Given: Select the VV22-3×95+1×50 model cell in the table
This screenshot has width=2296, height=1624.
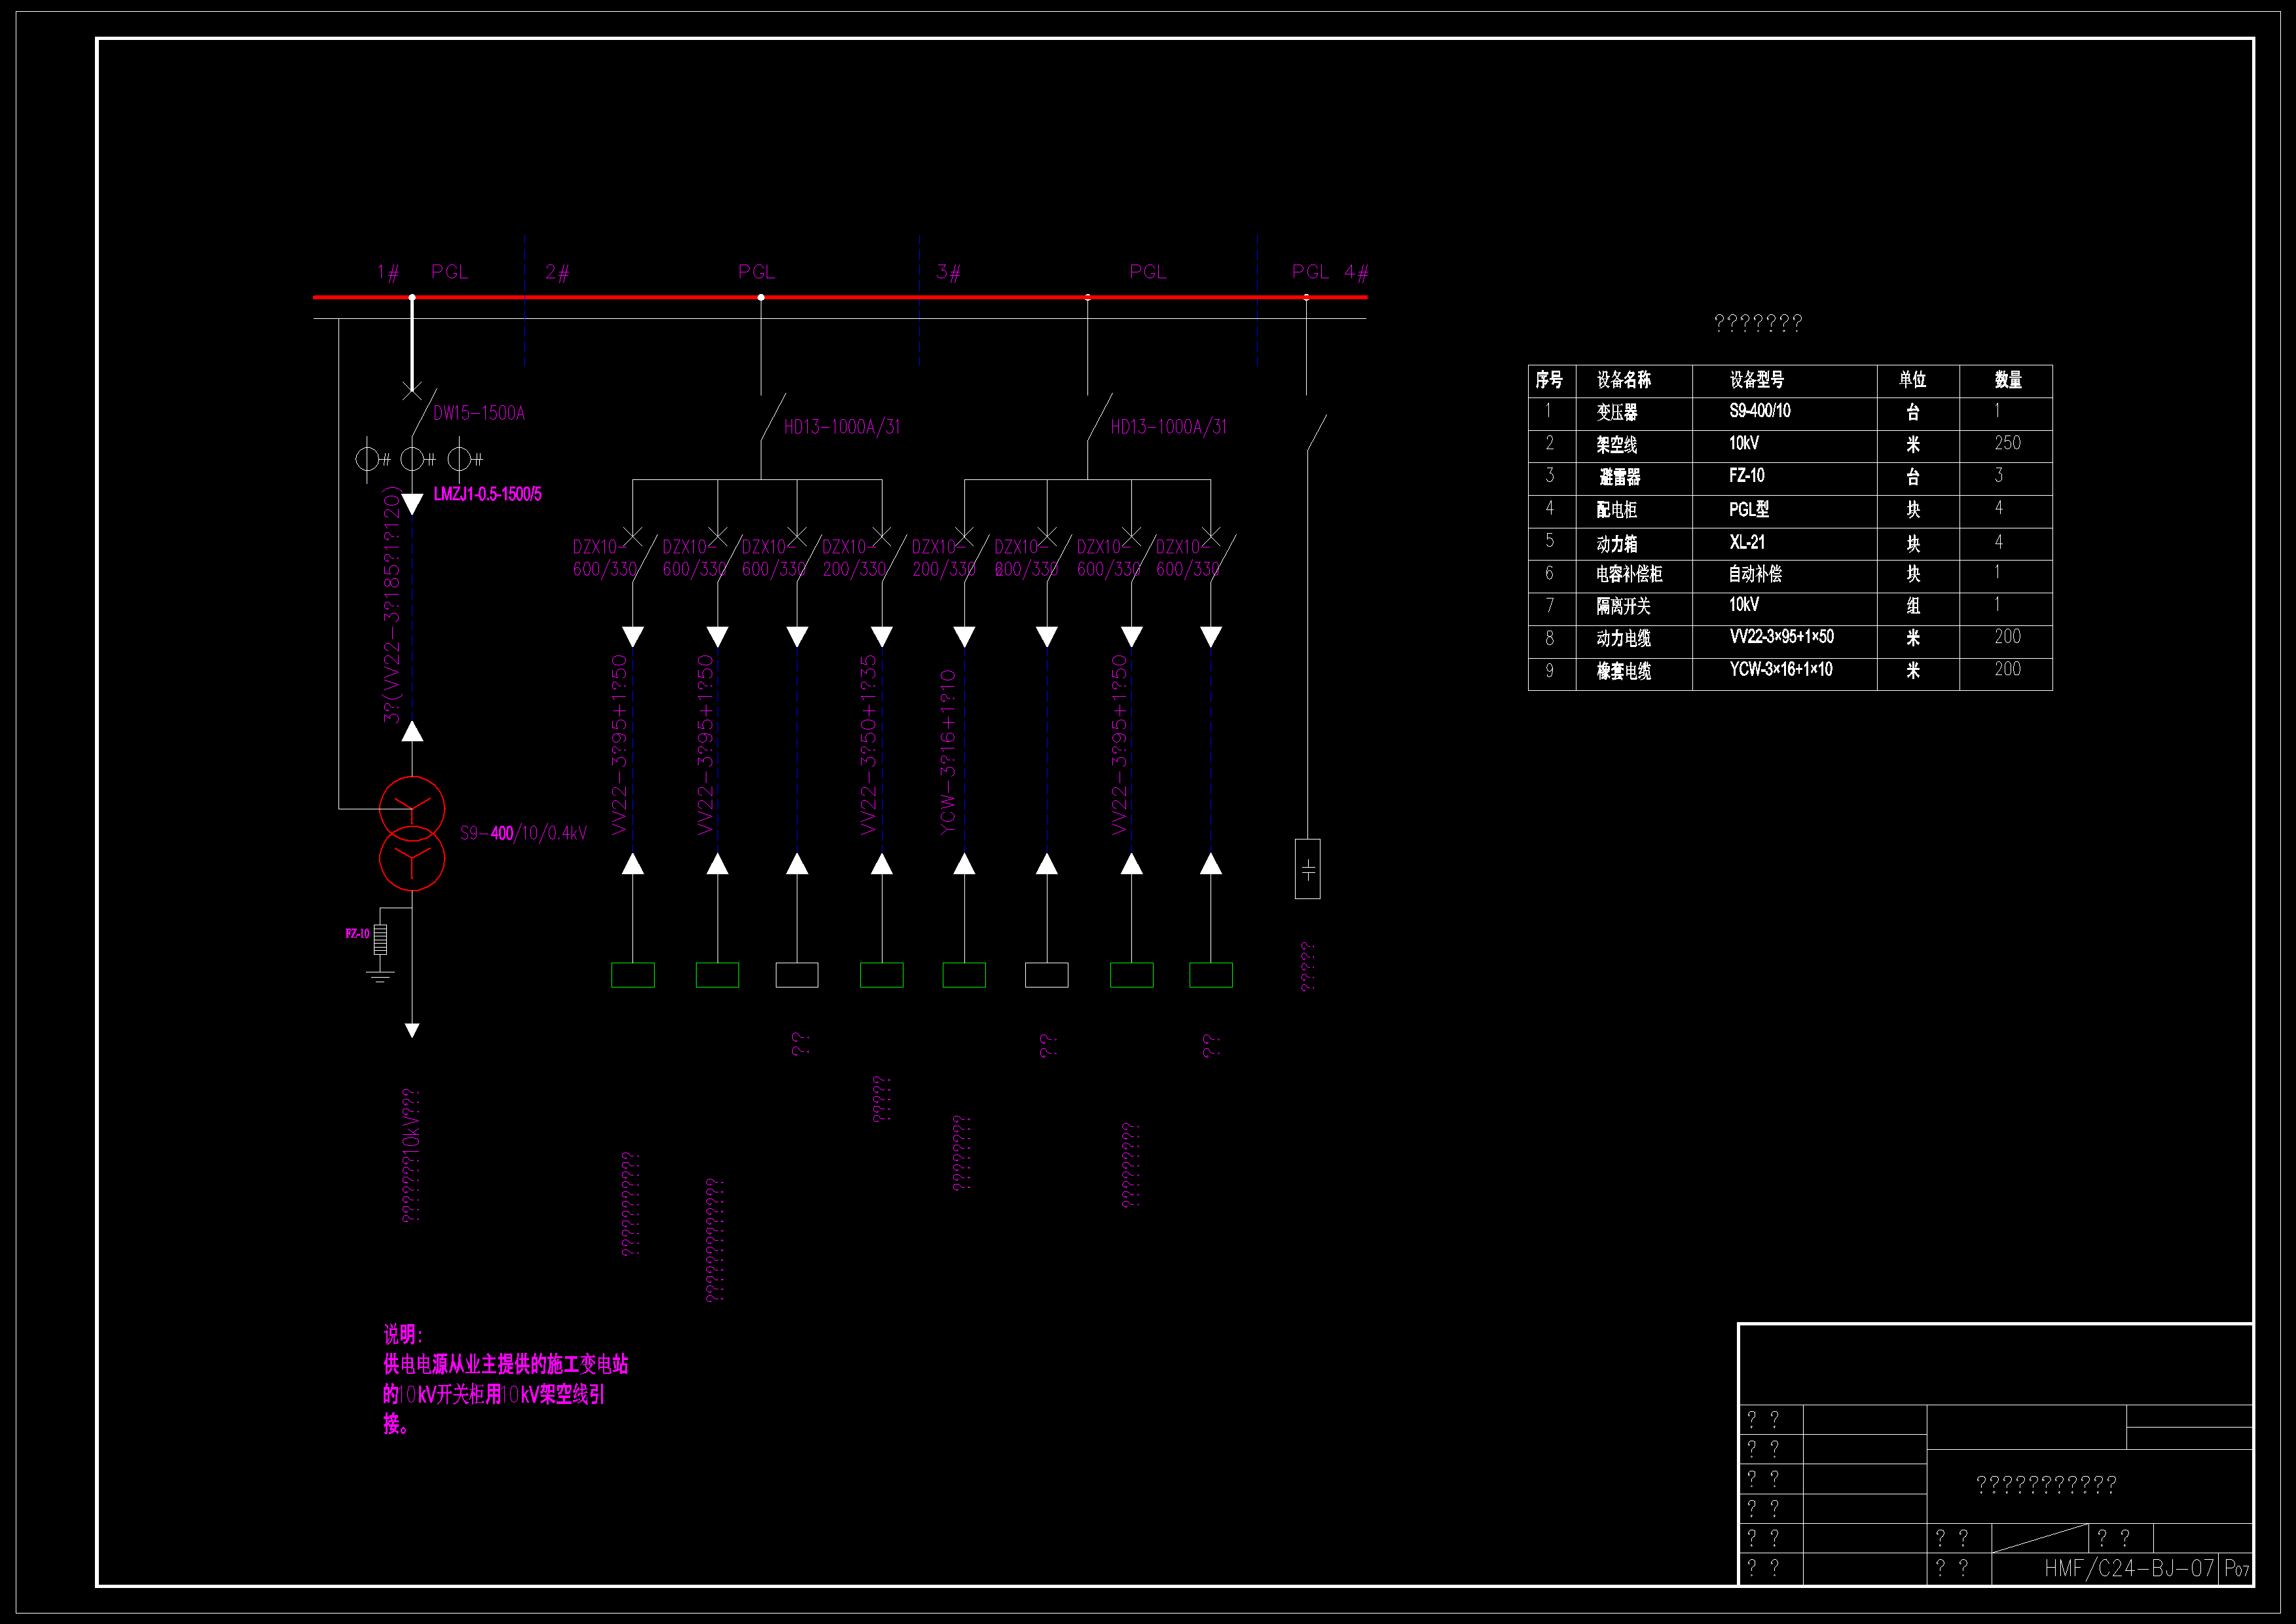Looking at the screenshot, I should coord(1782,637).
